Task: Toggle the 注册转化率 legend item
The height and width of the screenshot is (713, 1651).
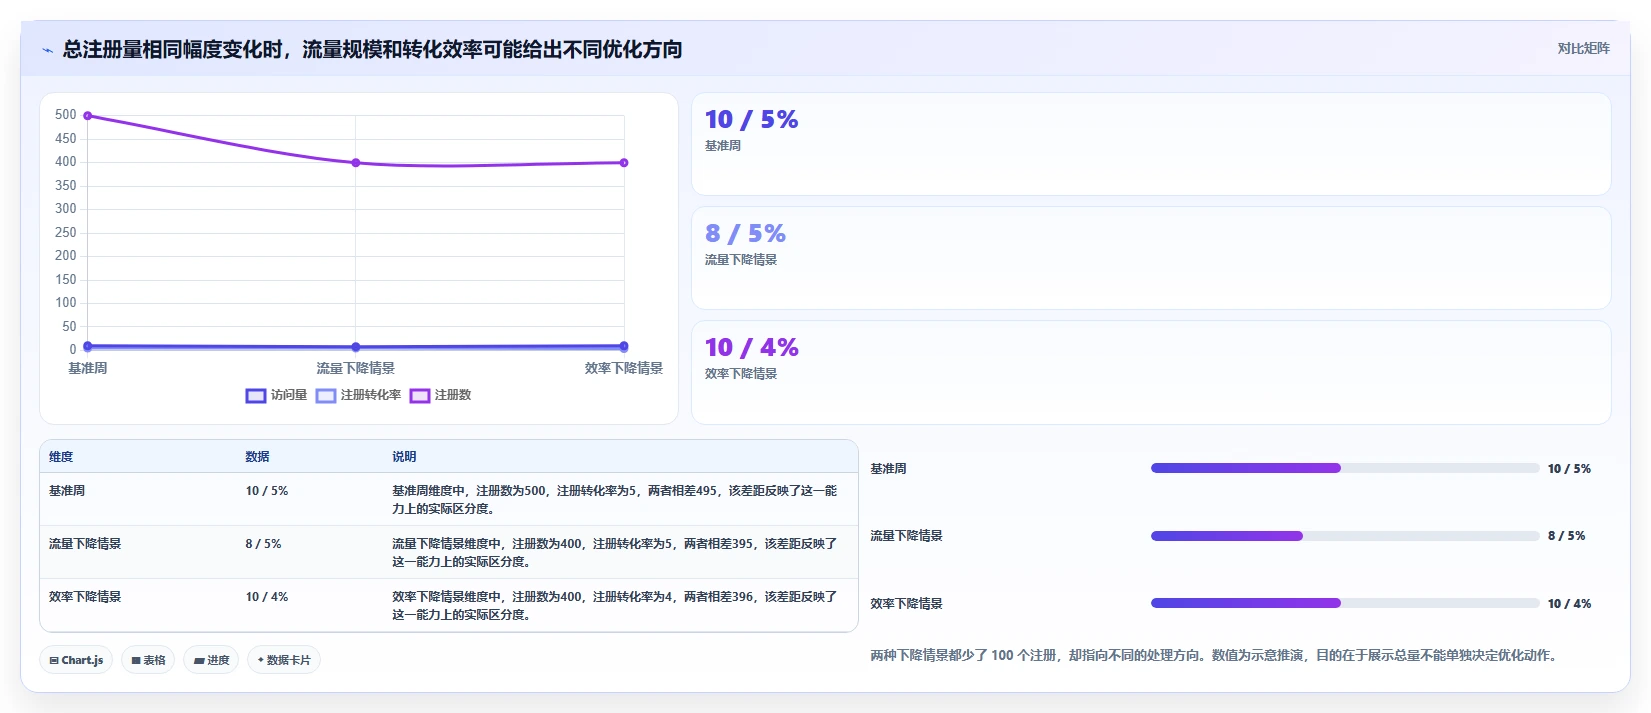Action: (359, 395)
